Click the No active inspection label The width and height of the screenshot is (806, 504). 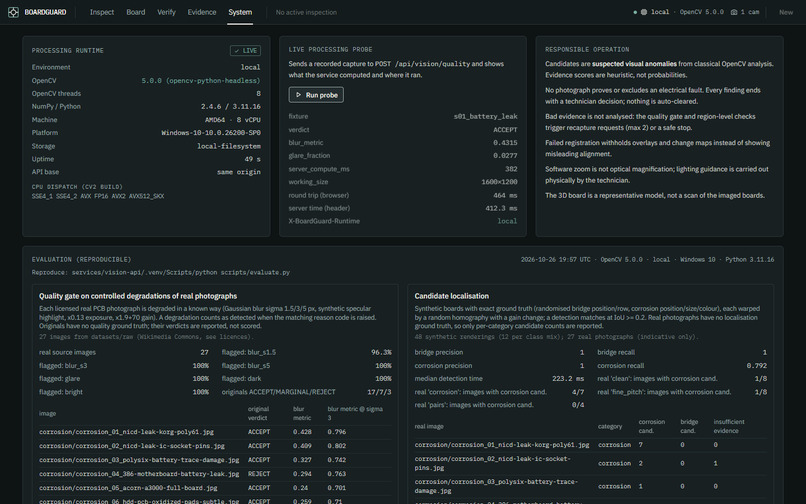point(306,12)
